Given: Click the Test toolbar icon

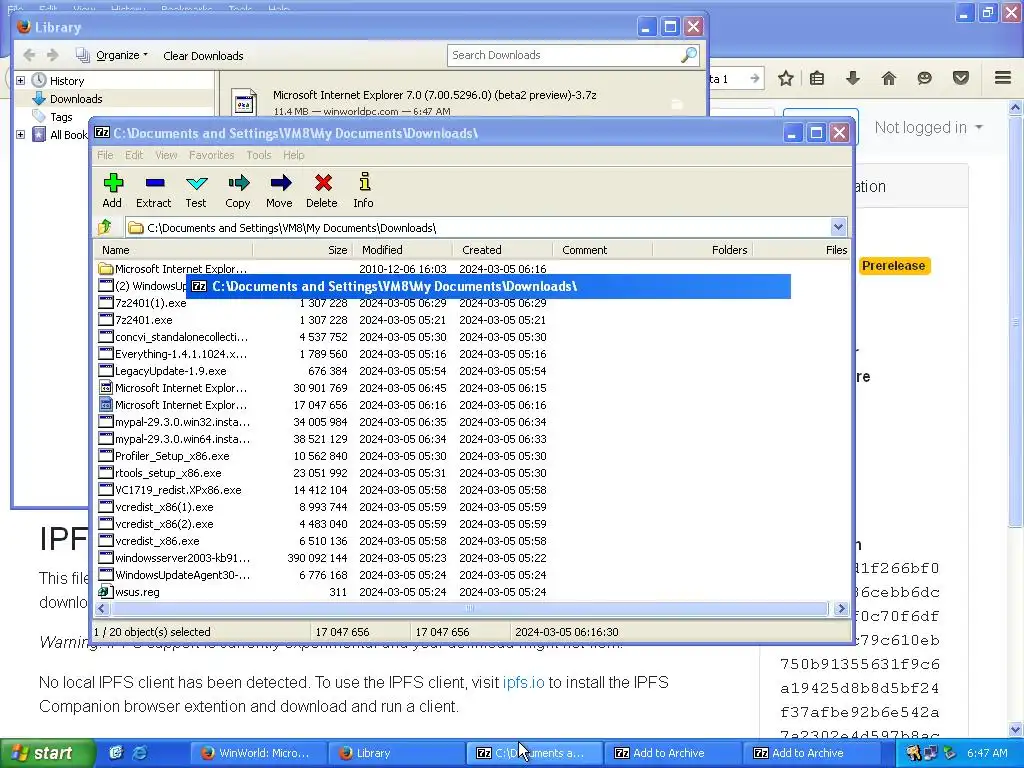Looking at the screenshot, I should (196, 184).
